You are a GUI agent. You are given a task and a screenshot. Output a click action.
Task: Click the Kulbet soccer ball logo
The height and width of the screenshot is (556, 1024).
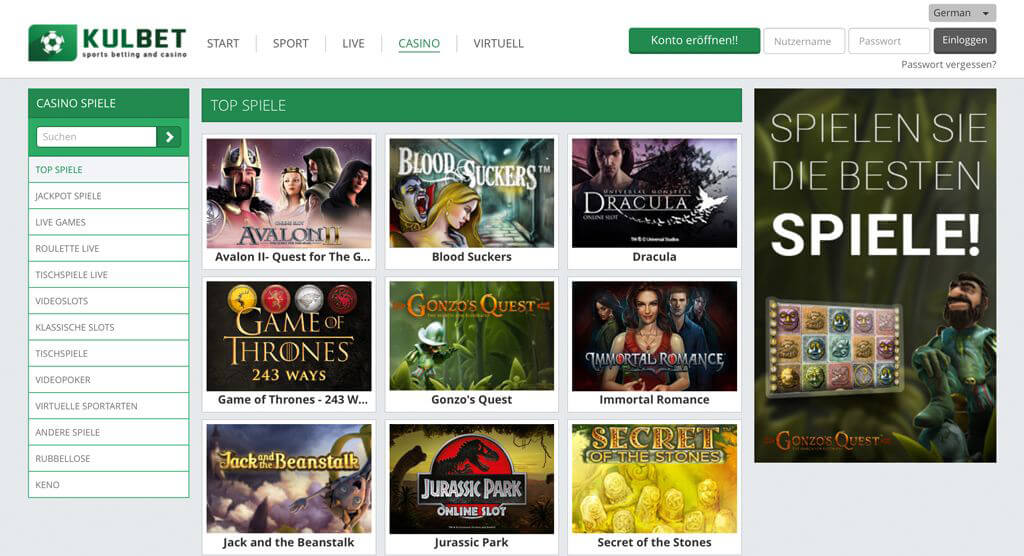coord(53,43)
